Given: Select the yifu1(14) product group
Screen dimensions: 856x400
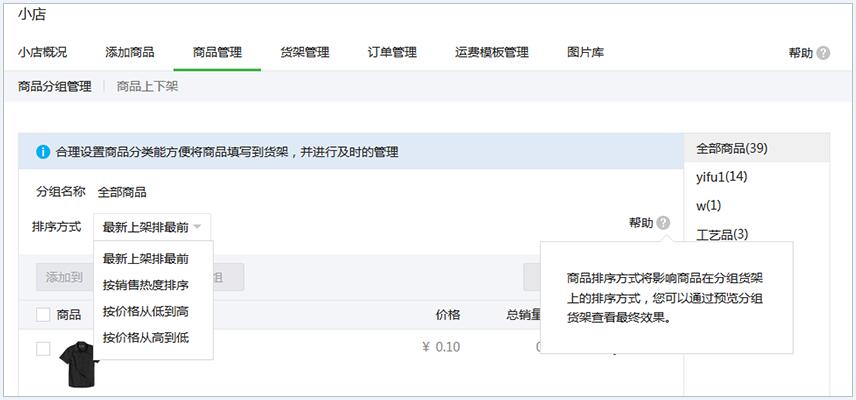Looking at the screenshot, I should tap(722, 177).
